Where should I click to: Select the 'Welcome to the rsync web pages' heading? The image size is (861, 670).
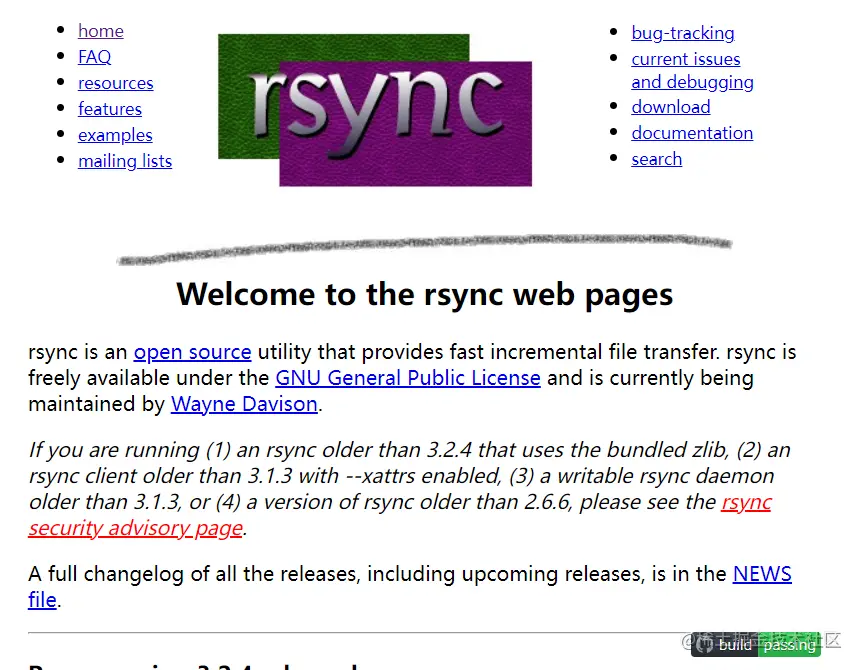coord(424,294)
